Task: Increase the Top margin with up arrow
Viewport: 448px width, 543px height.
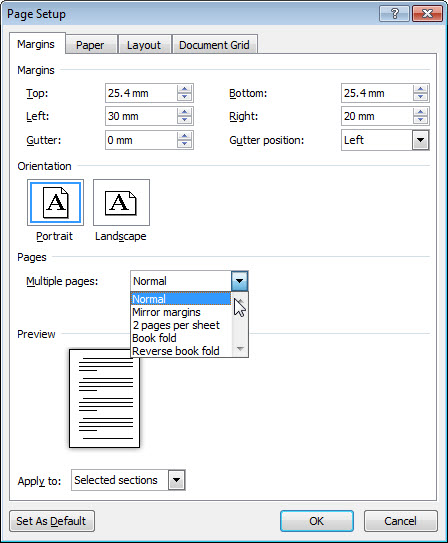Action: (185, 89)
